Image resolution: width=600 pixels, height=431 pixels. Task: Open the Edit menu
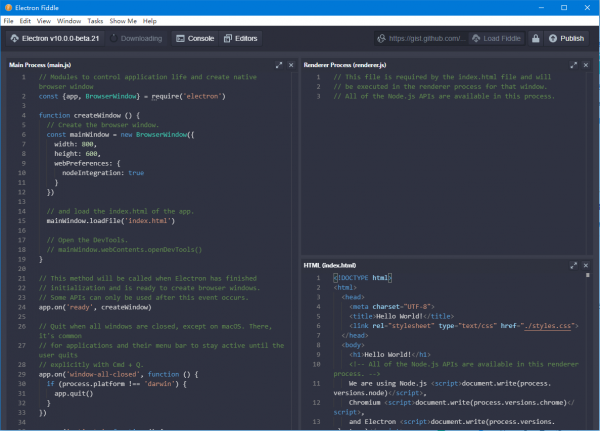point(25,21)
